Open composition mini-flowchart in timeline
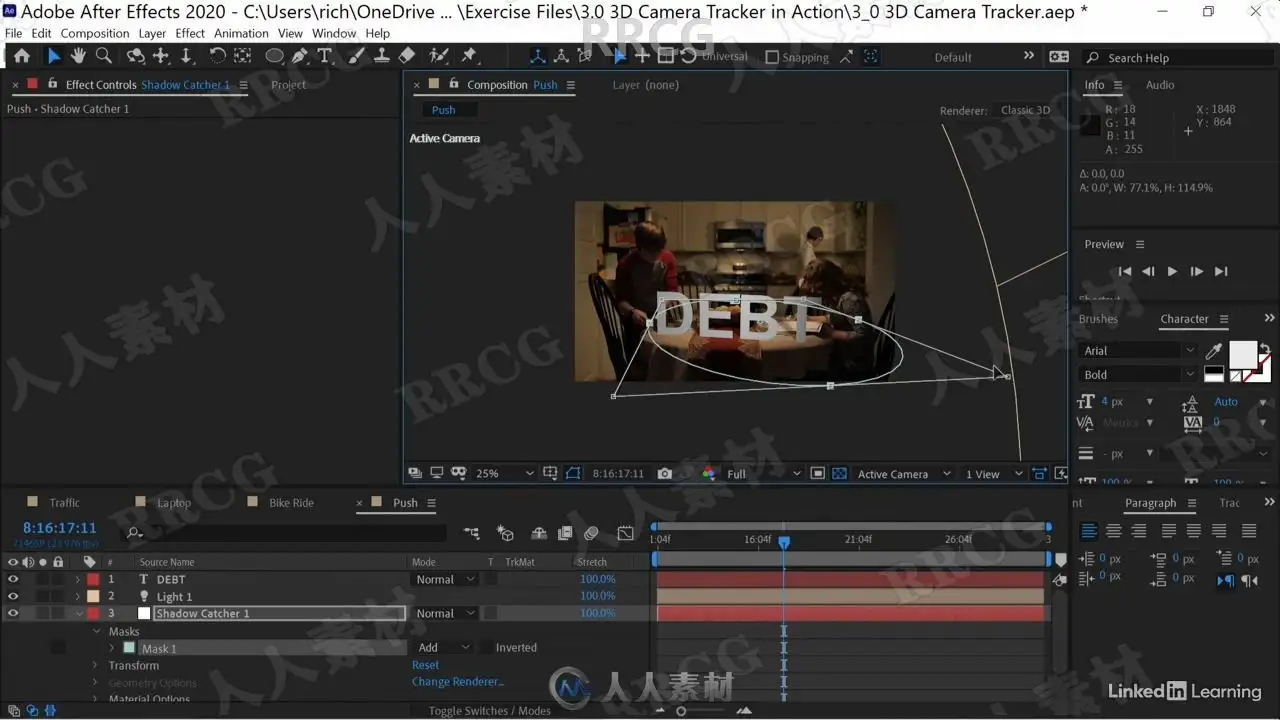 pos(471,534)
